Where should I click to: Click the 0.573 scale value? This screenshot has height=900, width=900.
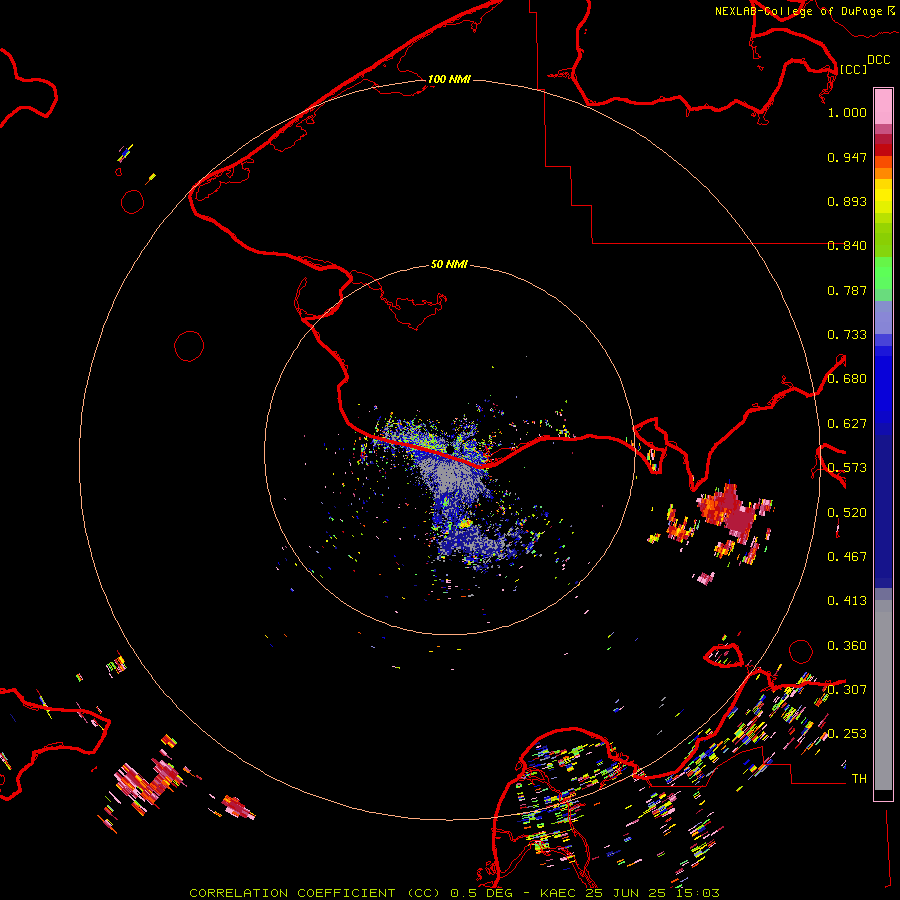point(847,468)
